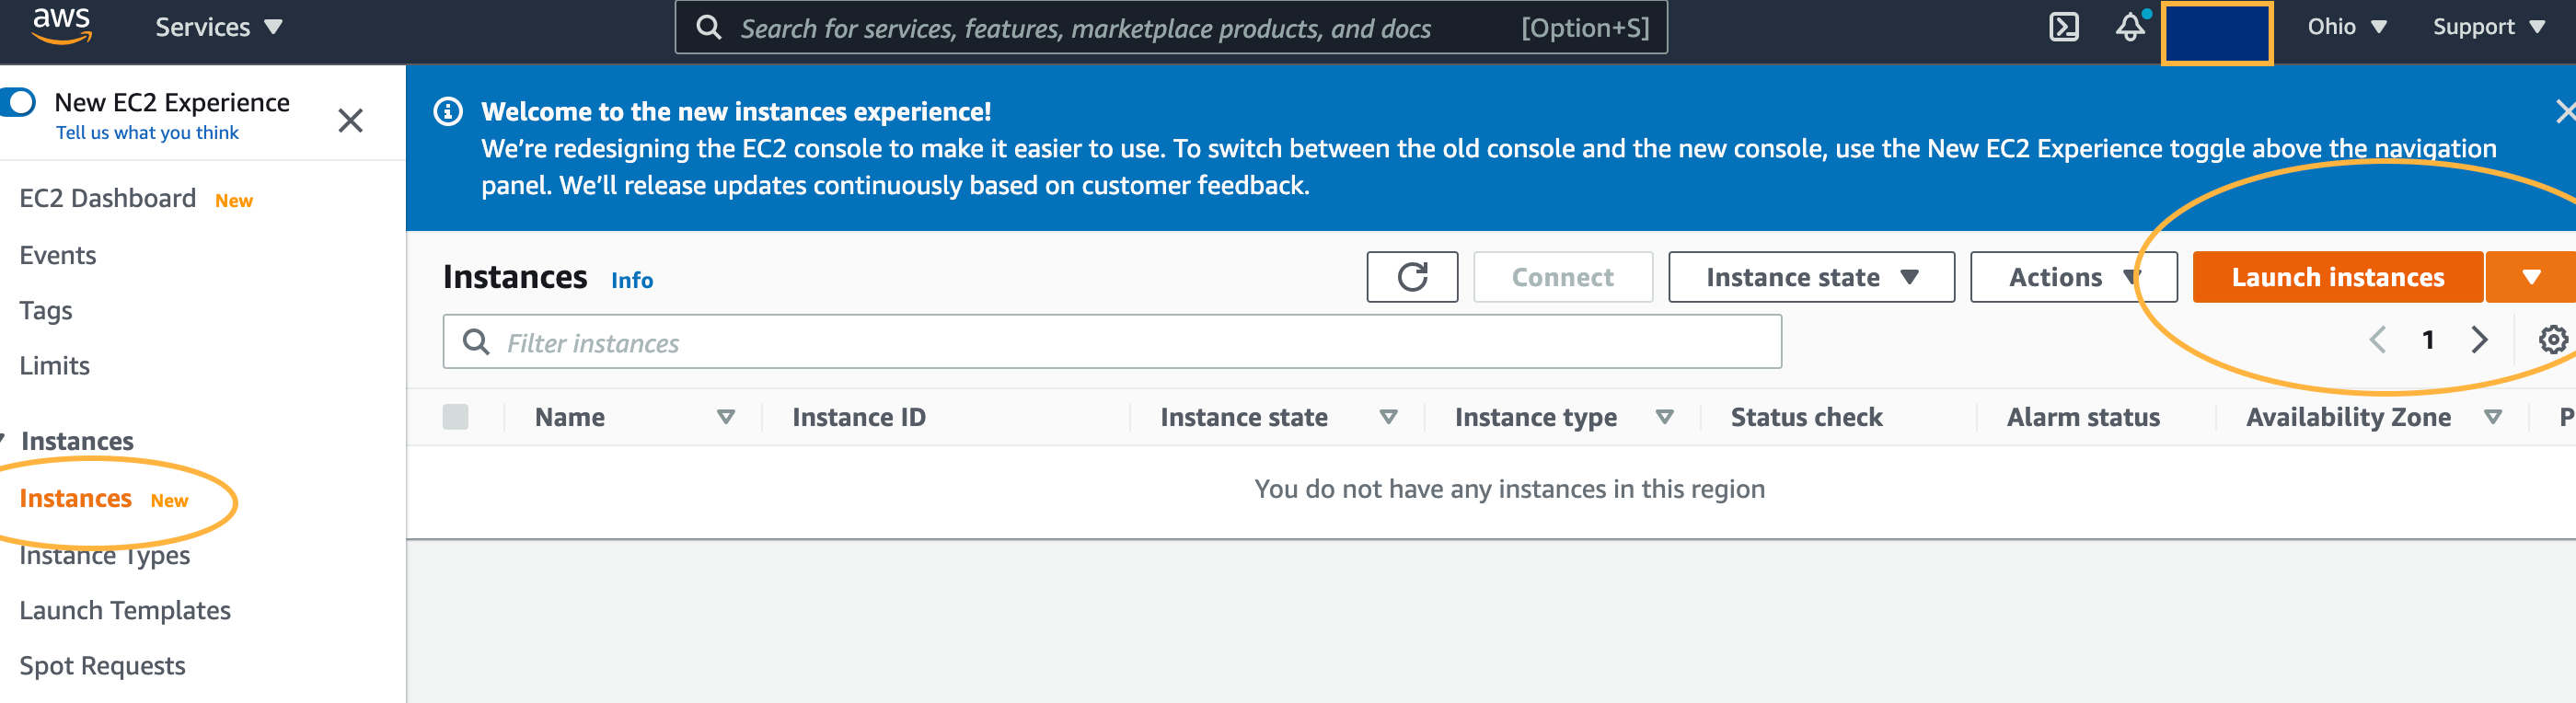The height and width of the screenshot is (703, 2576).
Task: Expand the Instance state dropdown button
Action: [x=1811, y=277]
